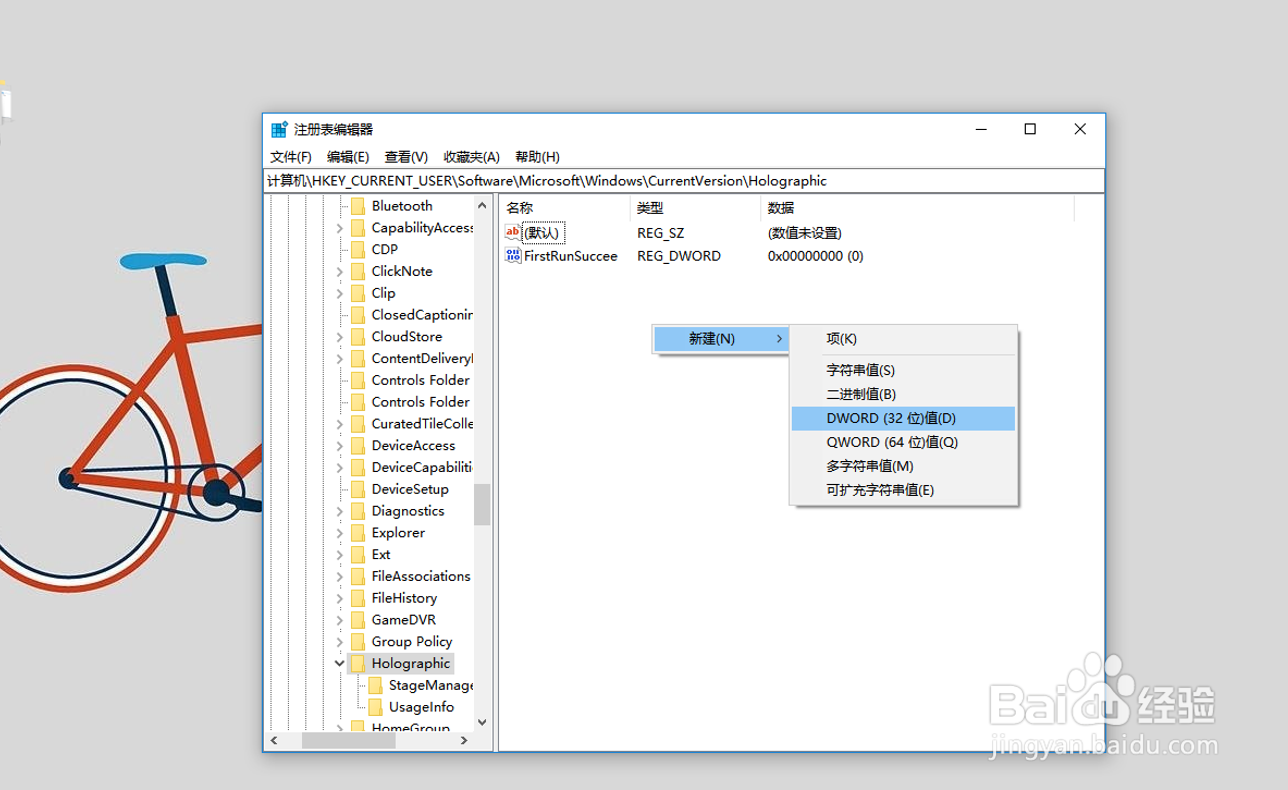The height and width of the screenshot is (790, 1288).
Task: Click the Bluetooth folder icon
Action: click(x=358, y=206)
